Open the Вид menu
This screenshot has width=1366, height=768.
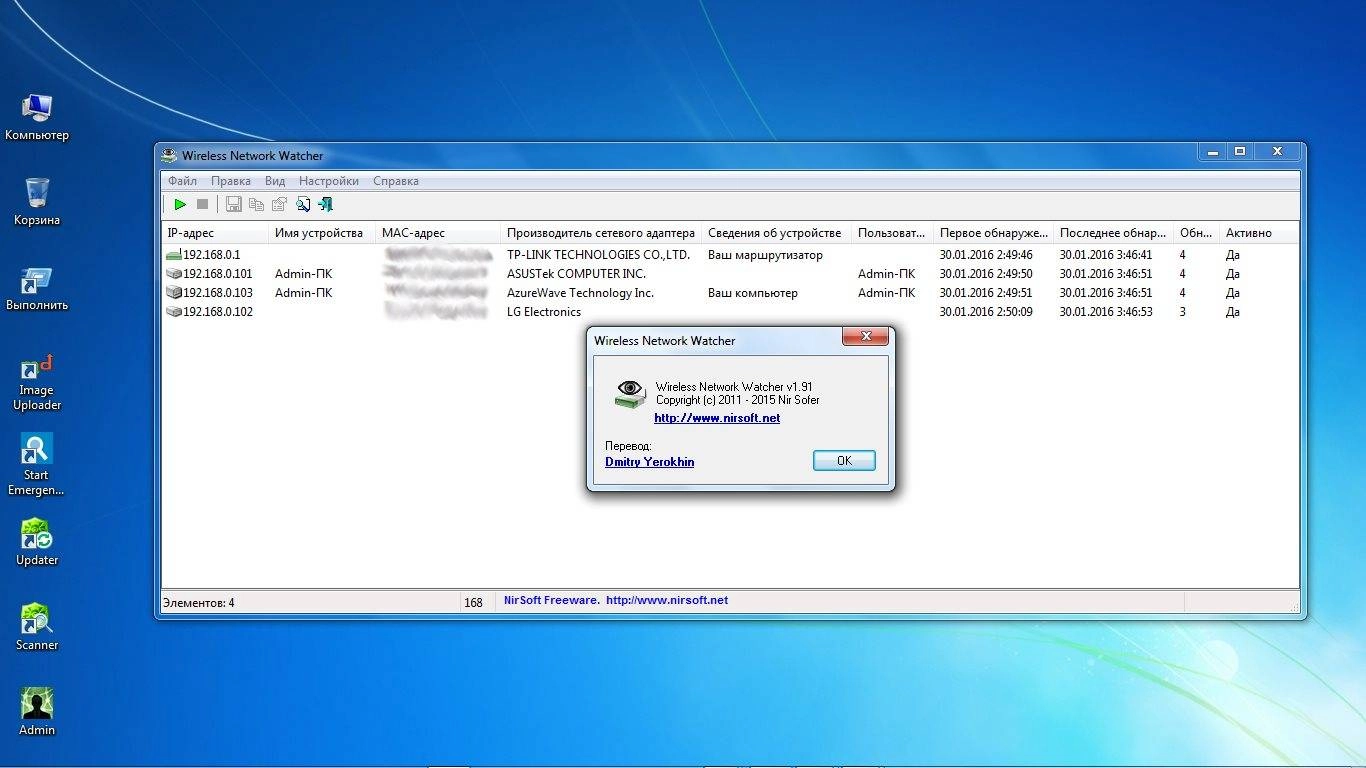click(275, 181)
